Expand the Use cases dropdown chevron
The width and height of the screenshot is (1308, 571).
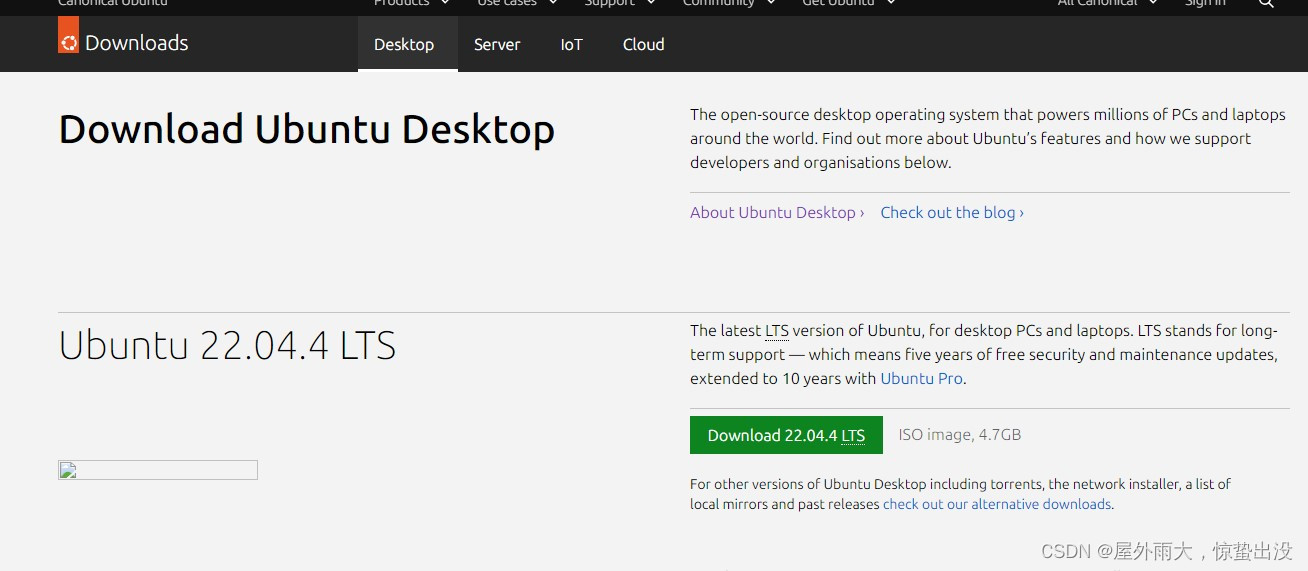coord(553,3)
